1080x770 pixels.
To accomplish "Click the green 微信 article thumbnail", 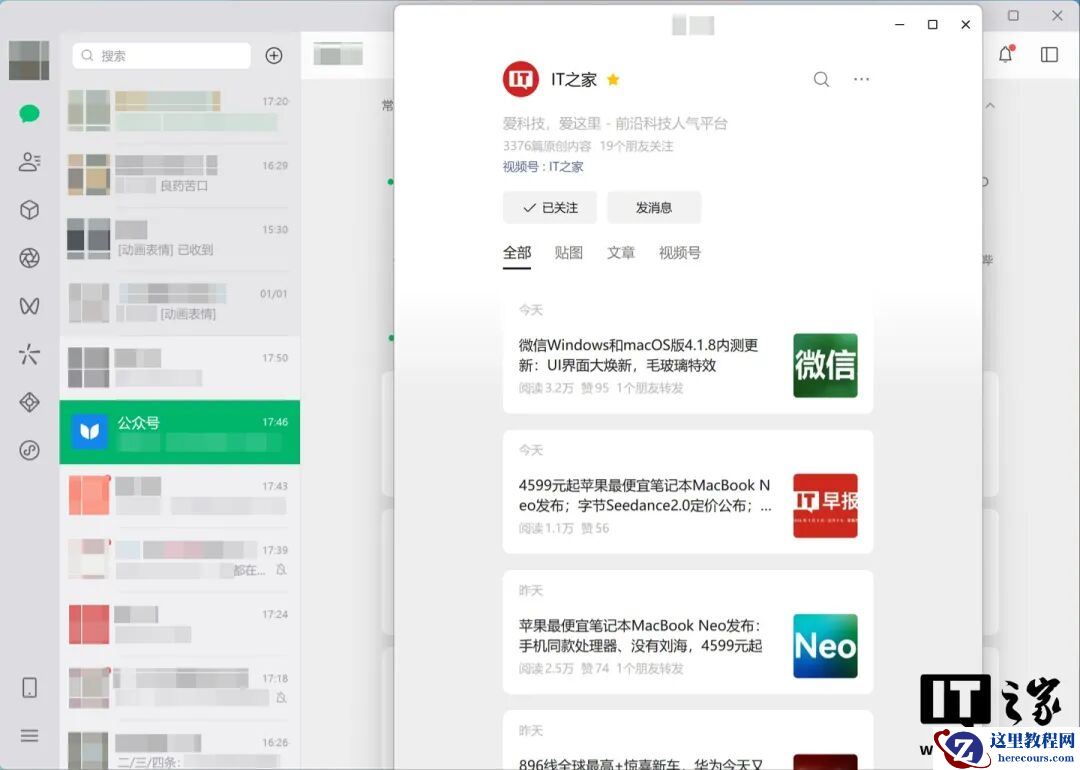I will click(825, 366).
